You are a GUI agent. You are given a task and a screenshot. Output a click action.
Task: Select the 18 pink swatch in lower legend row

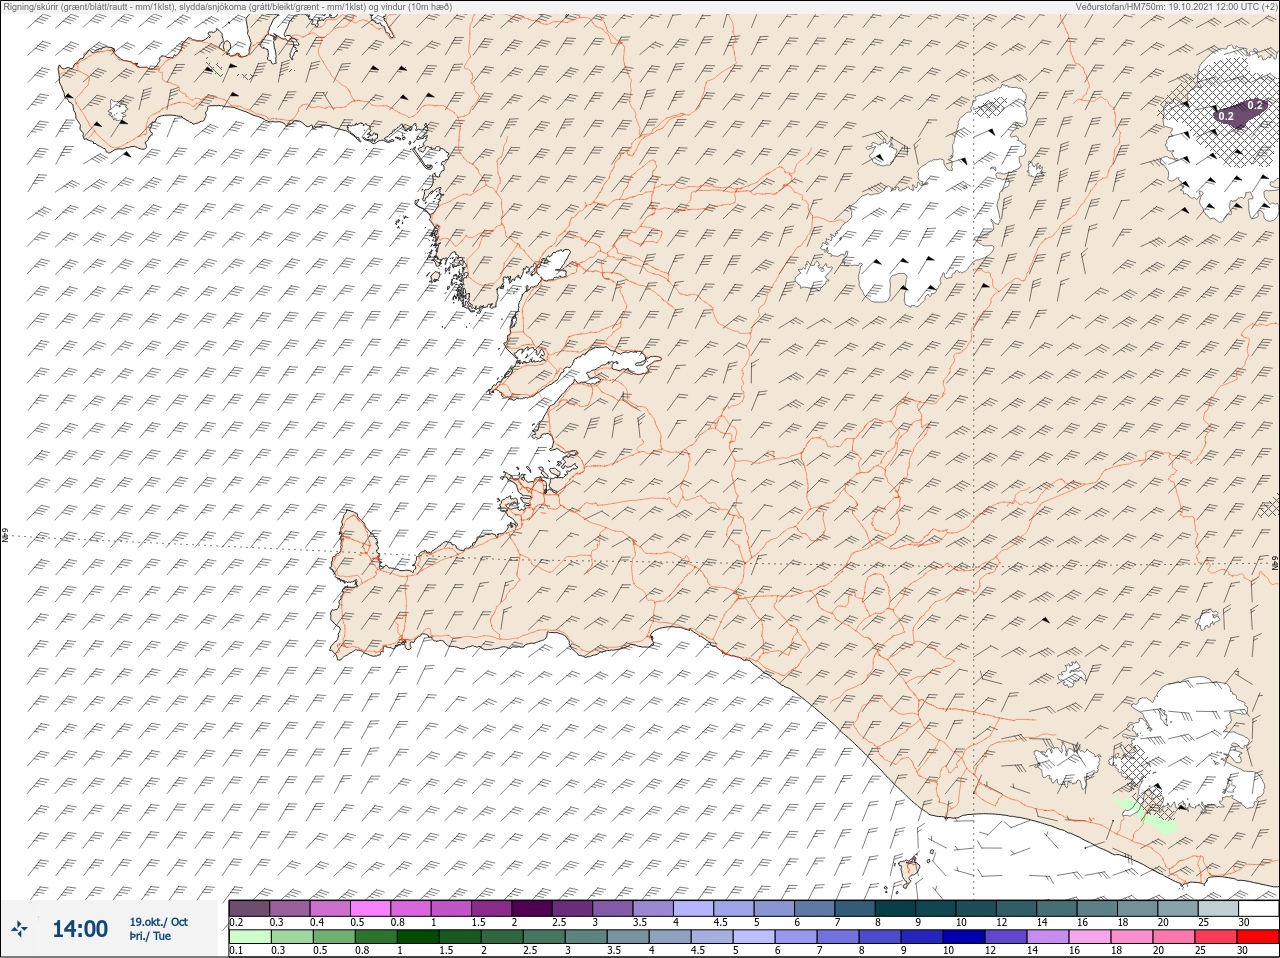[1132, 937]
